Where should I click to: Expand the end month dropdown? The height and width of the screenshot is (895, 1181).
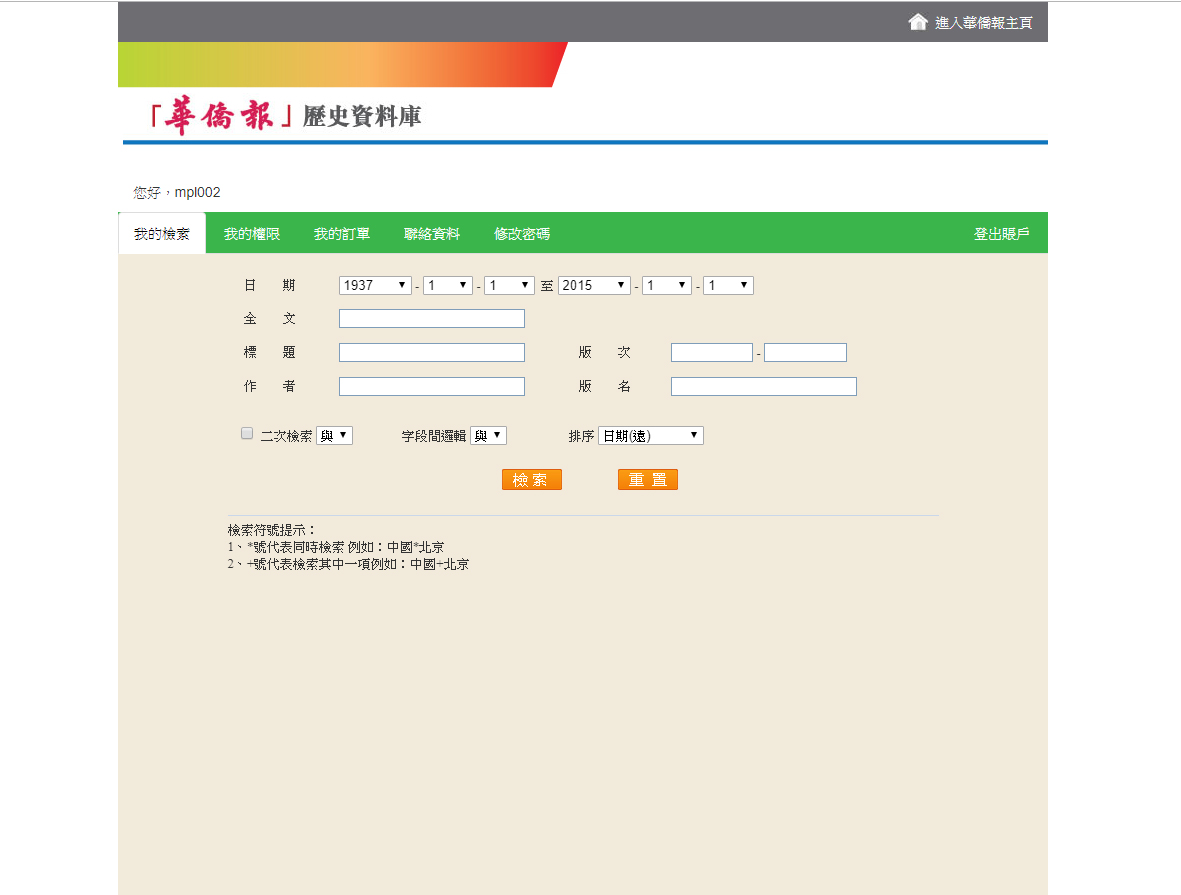667,286
